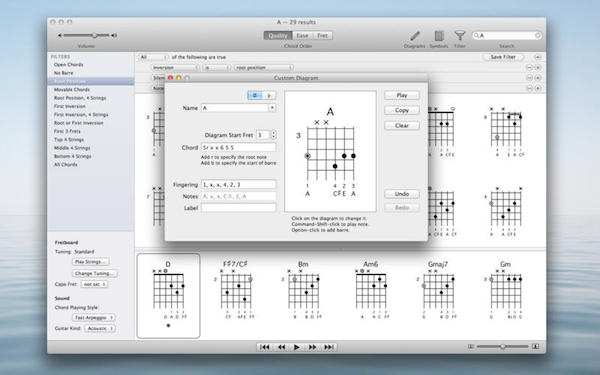Click the fast-forward double-arrow control

(x=313, y=347)
